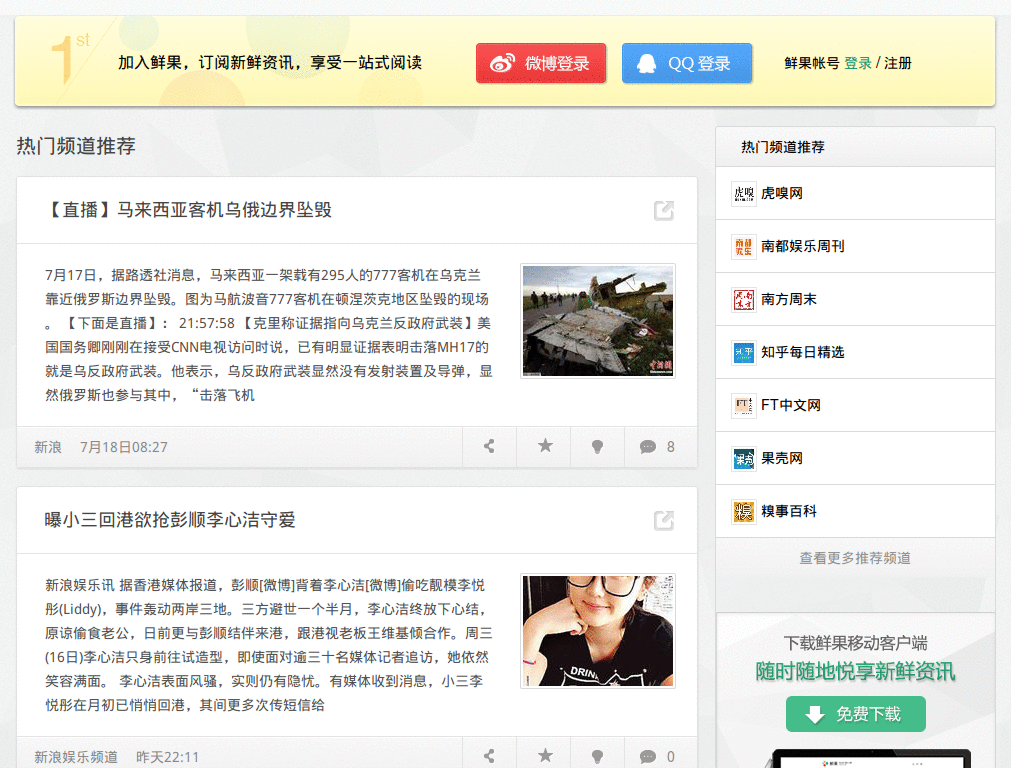Image resolution: width=1024 pixels, height=768 pixels.
Task: Click lightbulb icon on second article
Action: point(597,756)
